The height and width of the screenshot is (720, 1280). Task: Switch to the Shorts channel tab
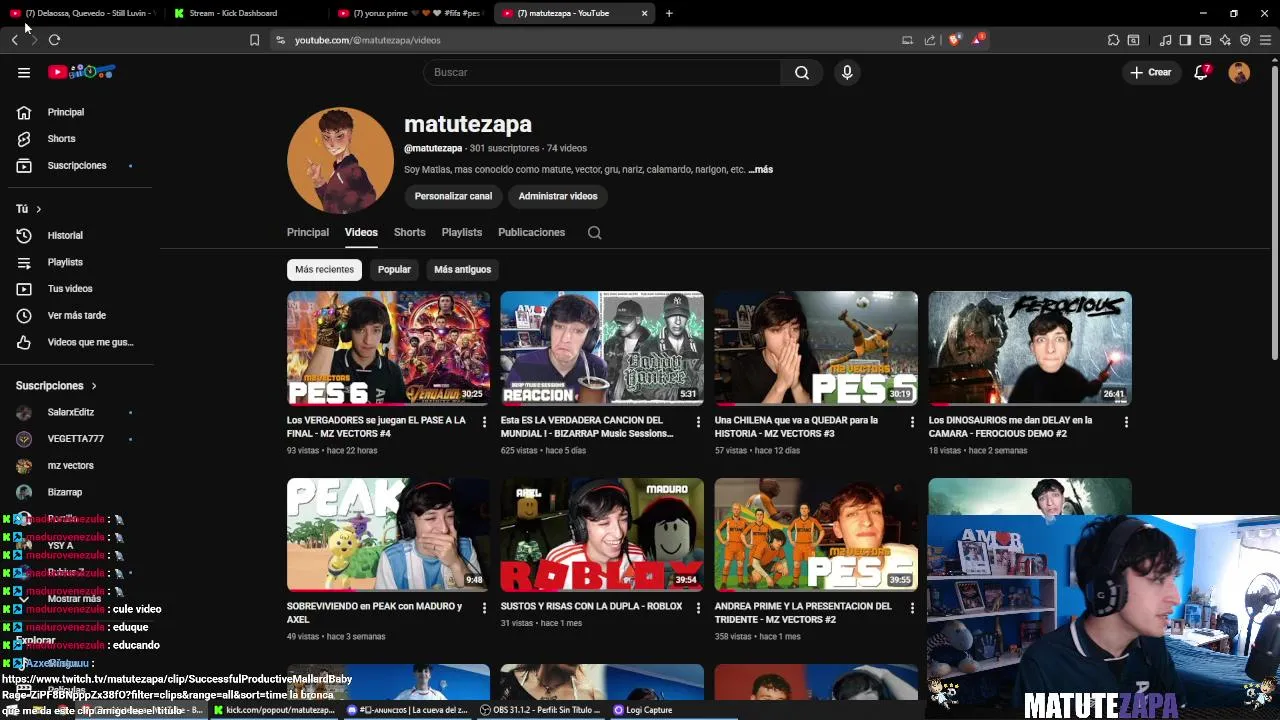pyautogui.click(x=409, y=232)
